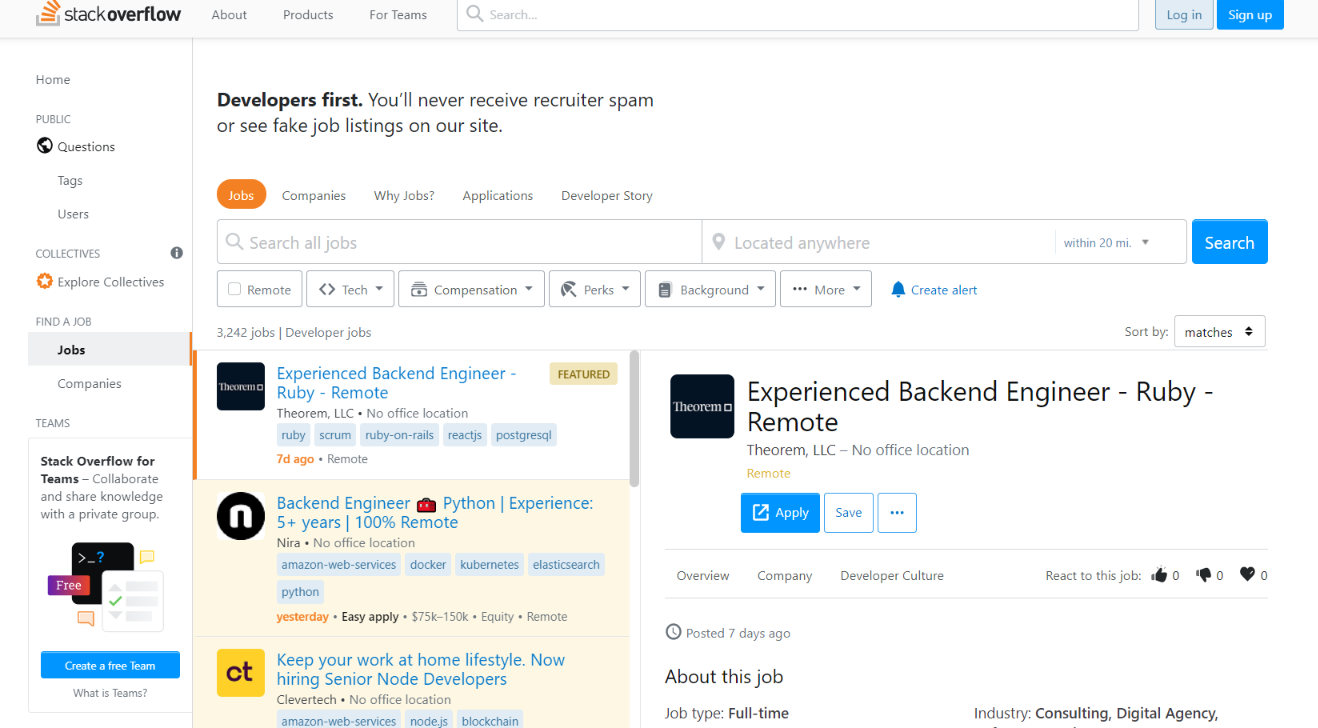The image size is (1318, 728).
Task: Open Products in the top navigation
Action: coord(308,14)
